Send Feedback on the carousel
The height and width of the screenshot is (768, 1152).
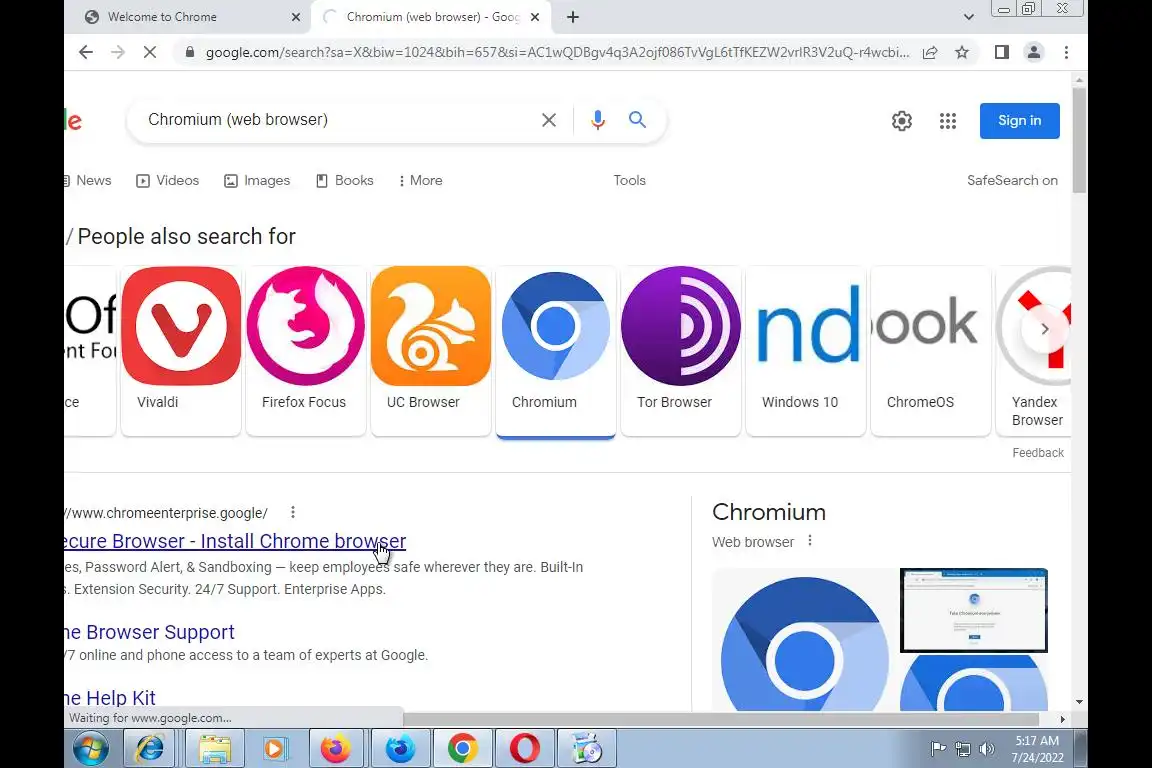1037,453
